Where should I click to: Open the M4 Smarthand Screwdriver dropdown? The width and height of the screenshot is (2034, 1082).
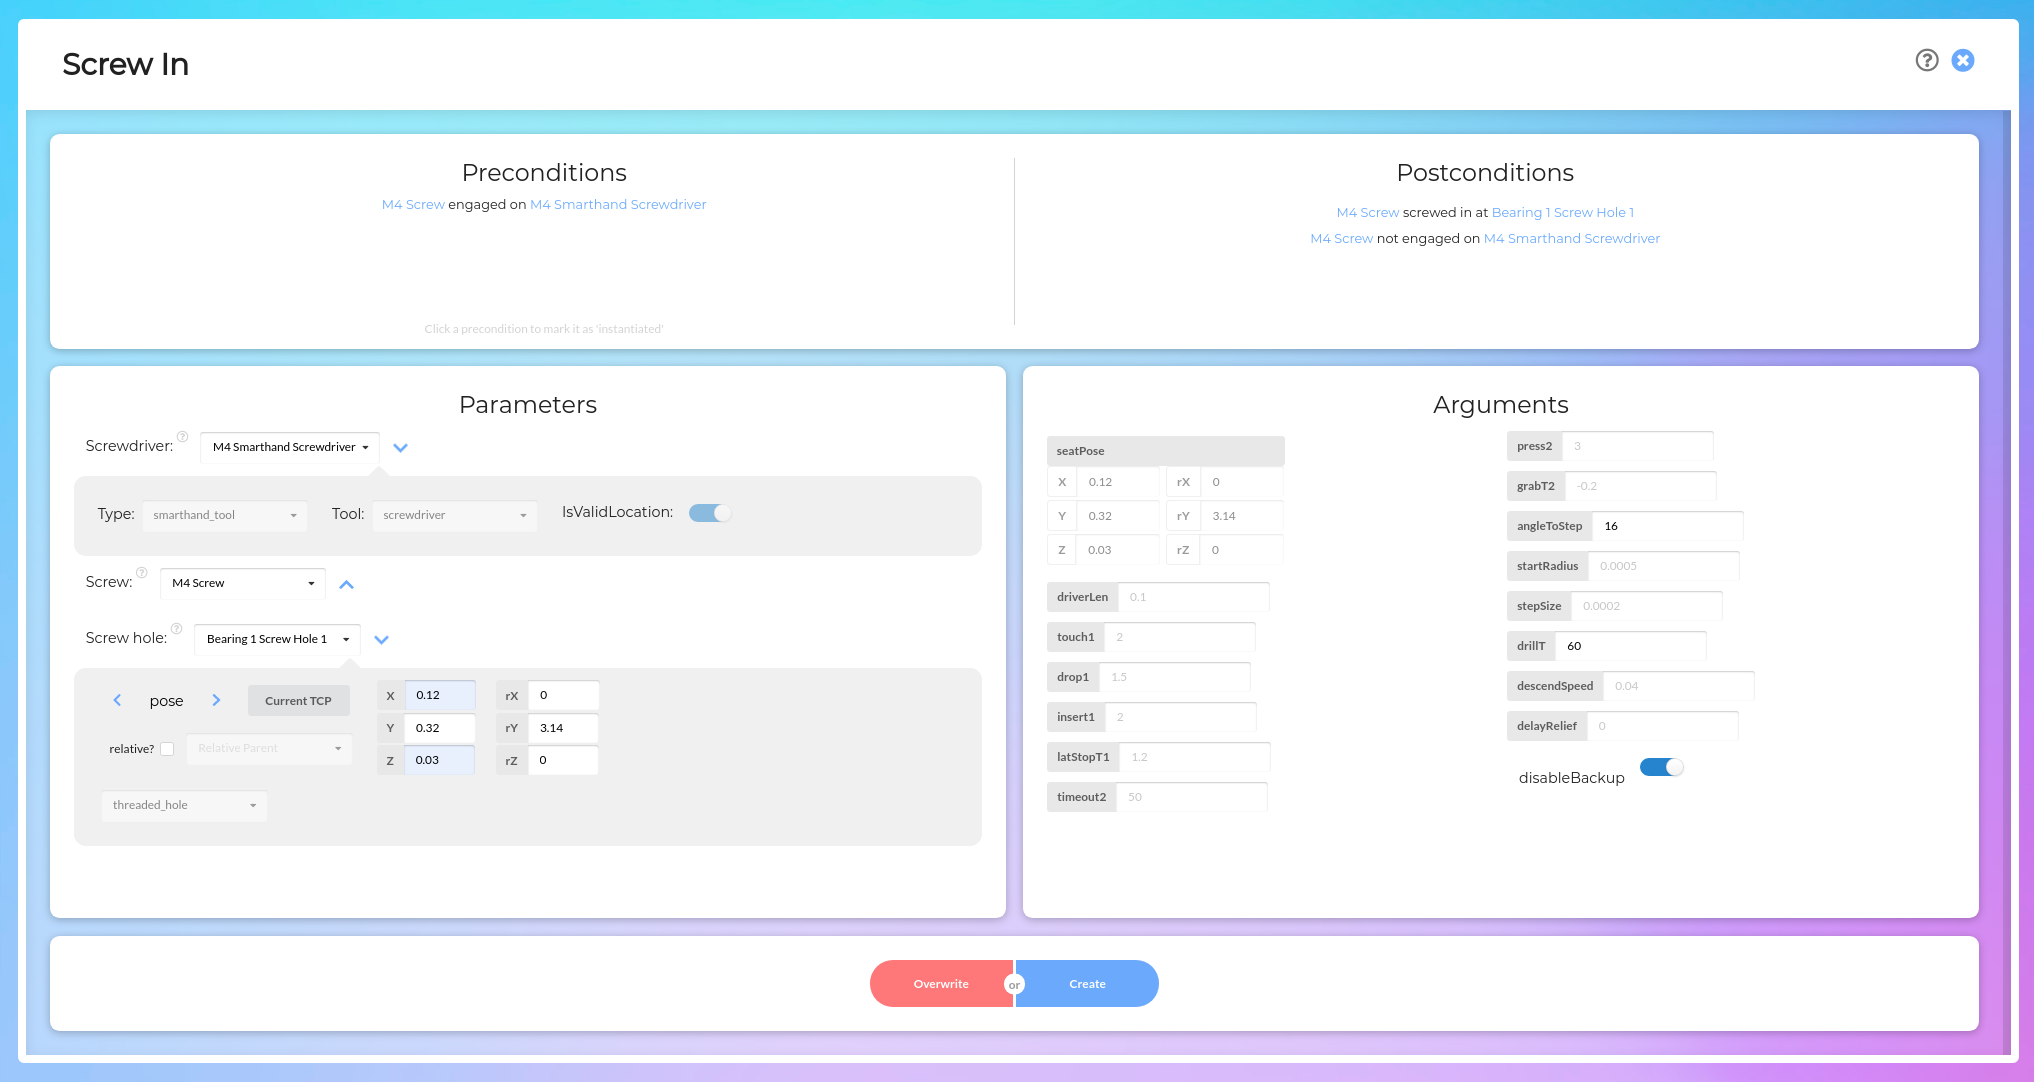pos(290,447)
